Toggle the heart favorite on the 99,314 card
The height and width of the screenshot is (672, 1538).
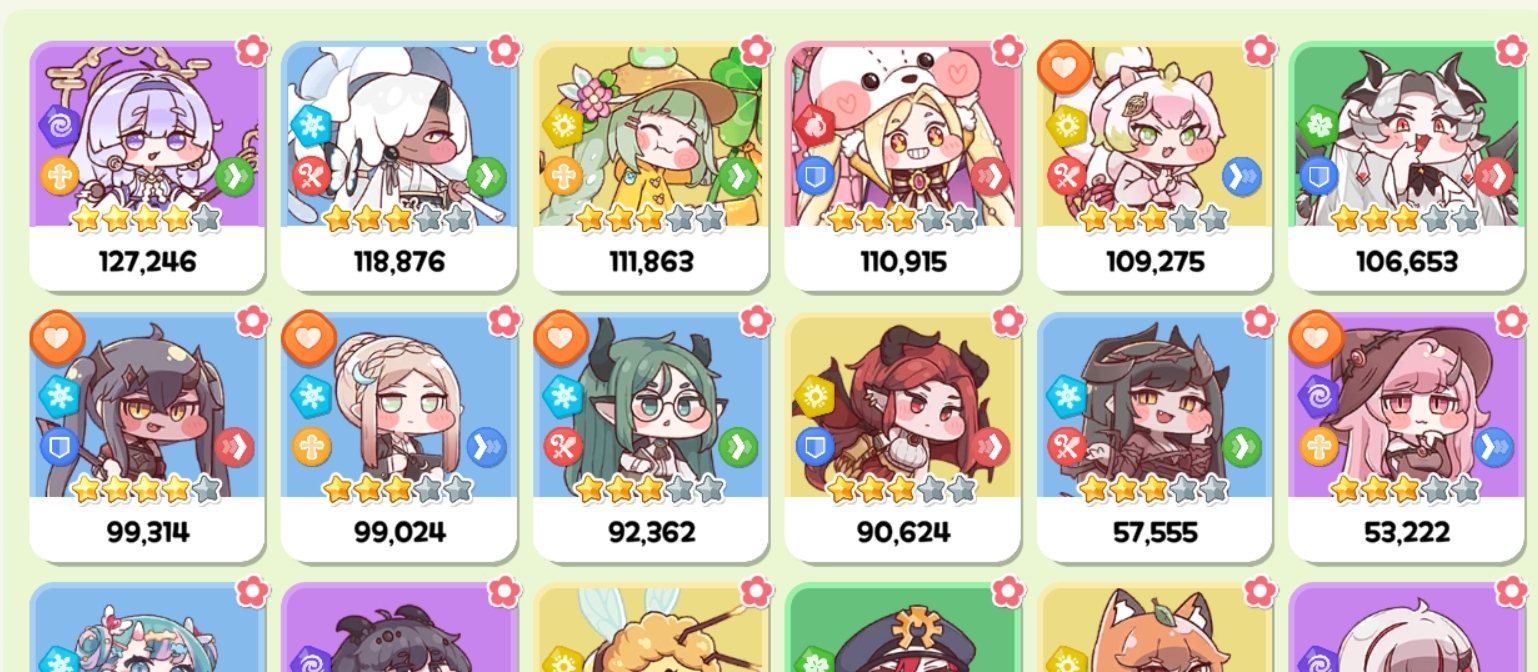click(56, 337)
